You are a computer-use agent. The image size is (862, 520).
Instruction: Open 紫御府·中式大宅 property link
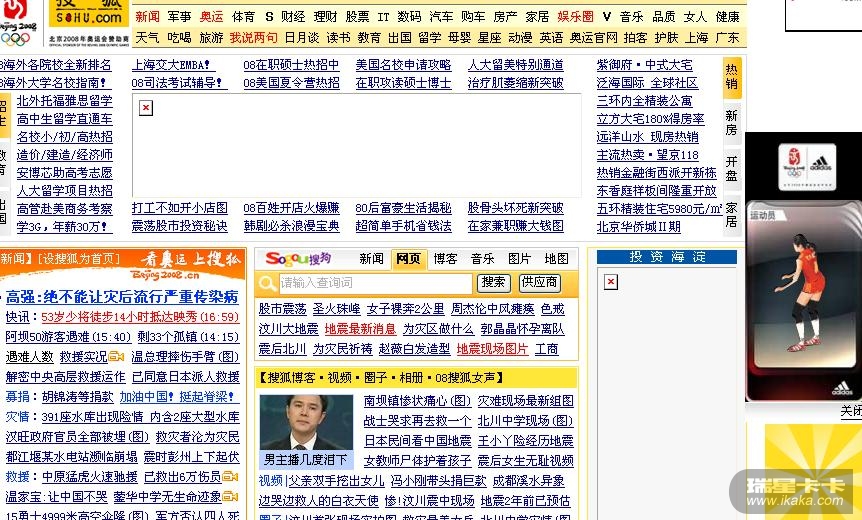coord(644,65)
